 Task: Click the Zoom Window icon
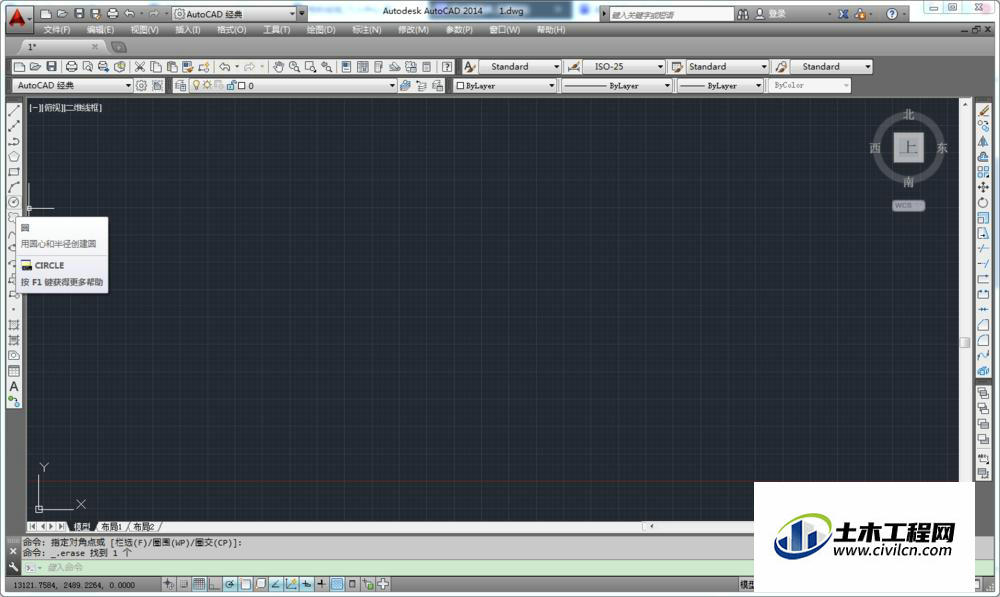[310, 66]
